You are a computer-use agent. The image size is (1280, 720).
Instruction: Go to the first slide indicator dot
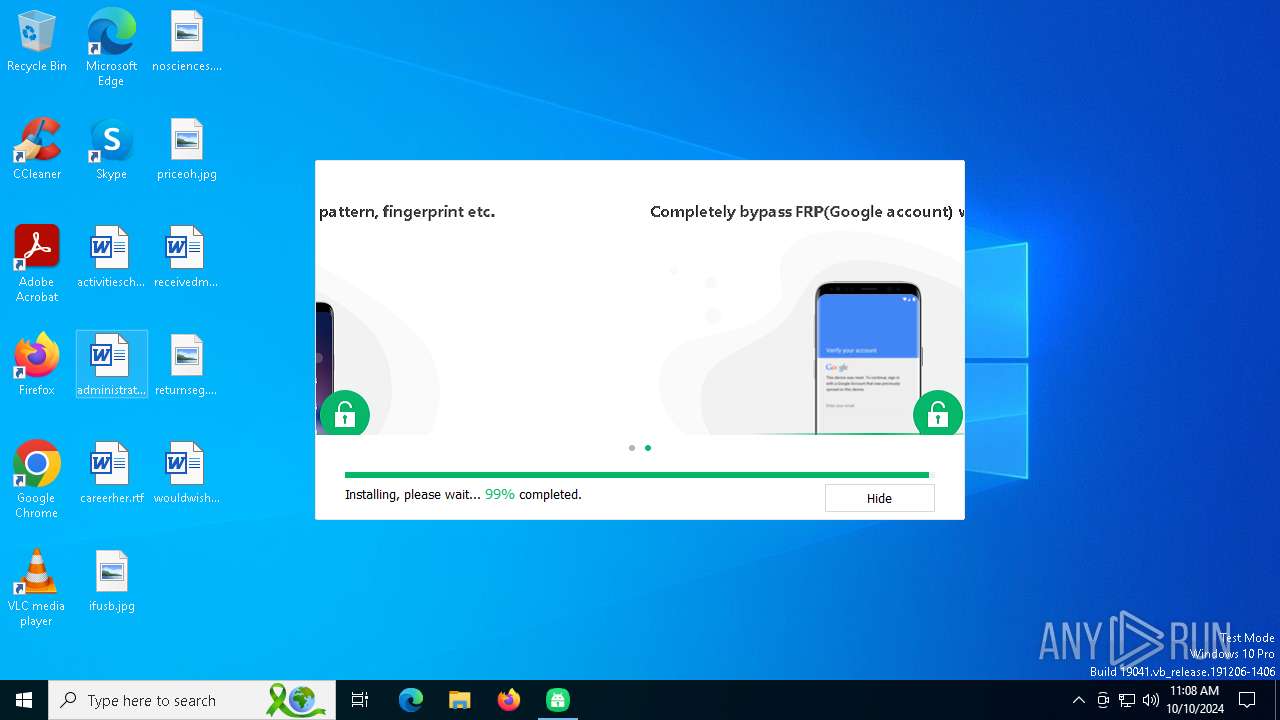tap(632, 448)
